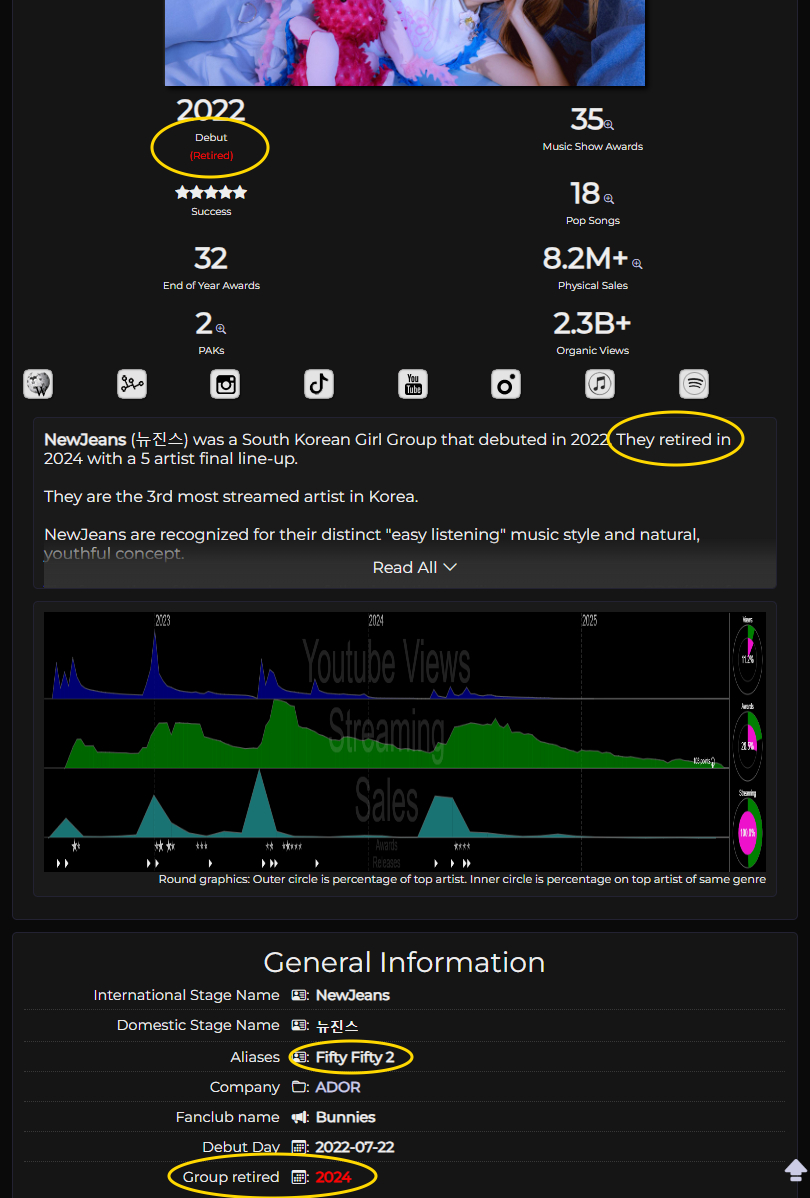Screen dimensions: 810x1198
Task: Open the line-graph chart link icon
Action: tap(132, 384)
